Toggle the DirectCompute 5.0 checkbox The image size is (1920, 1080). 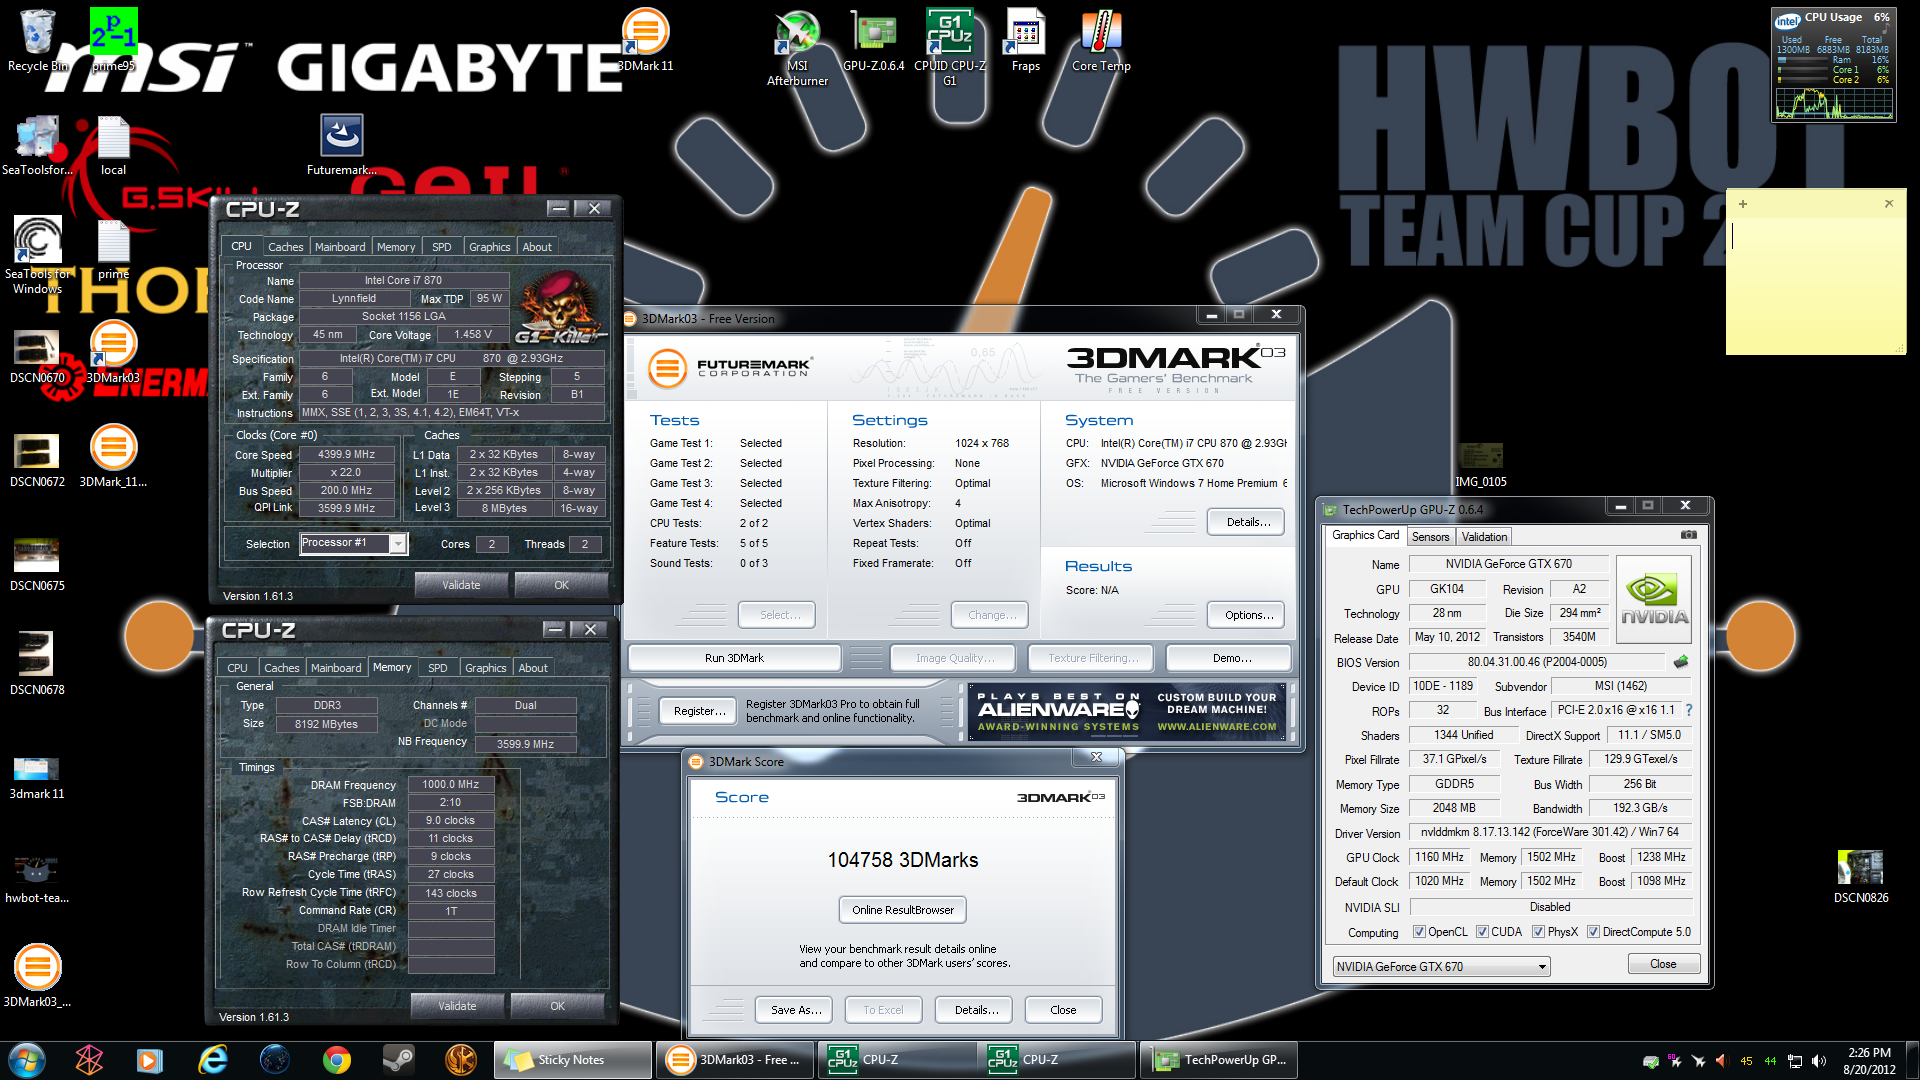pos(1593,932)
